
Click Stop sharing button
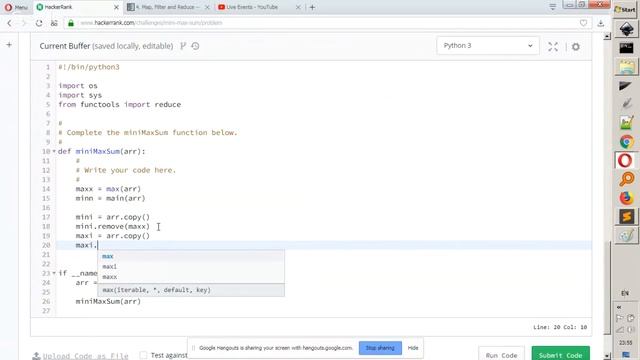click(380, 348)
